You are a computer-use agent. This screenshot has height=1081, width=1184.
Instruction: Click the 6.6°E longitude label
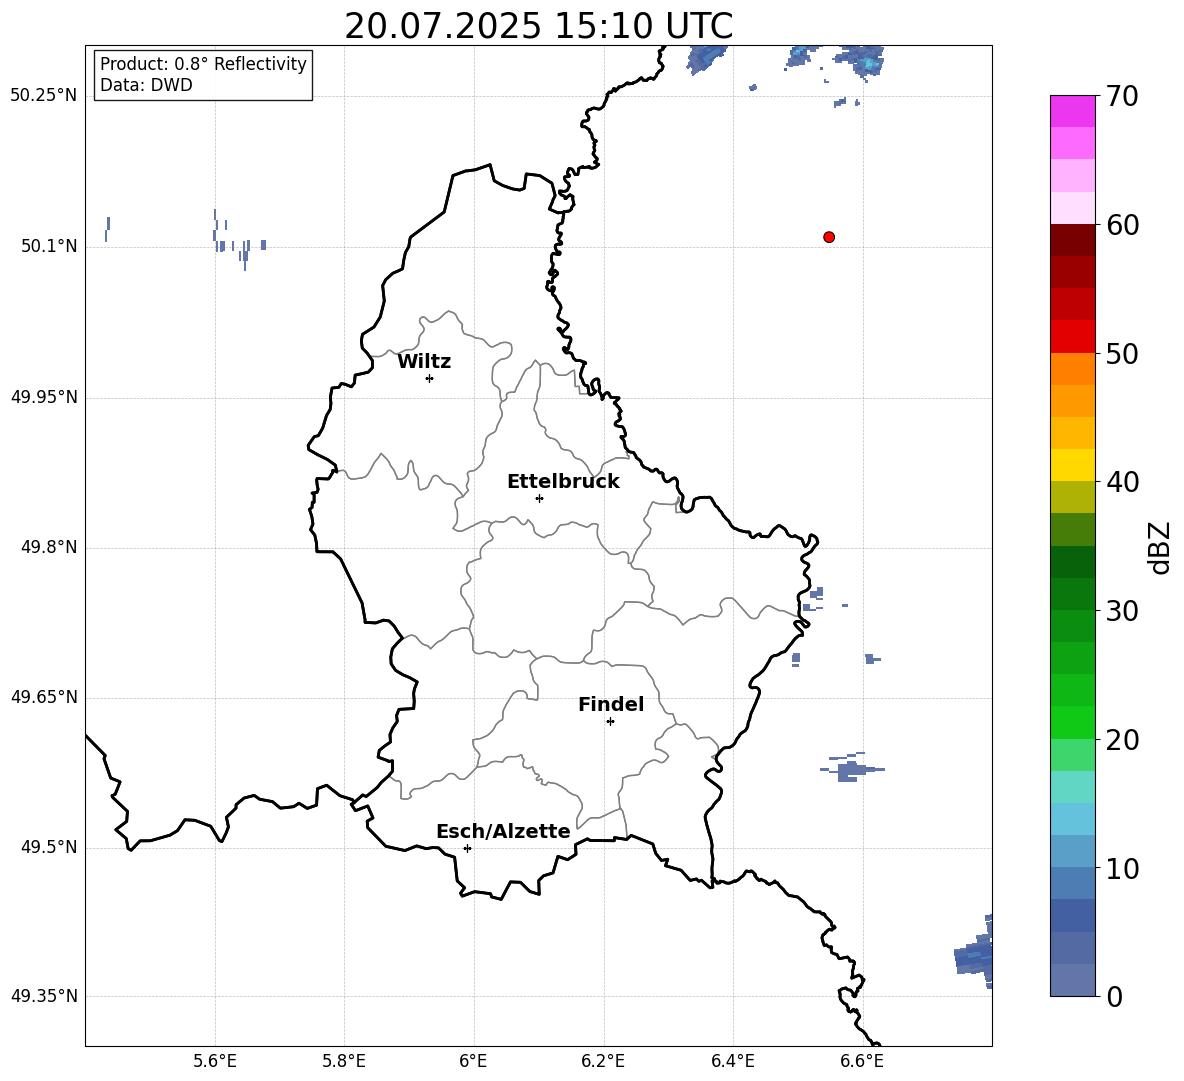click(862, 1061)
